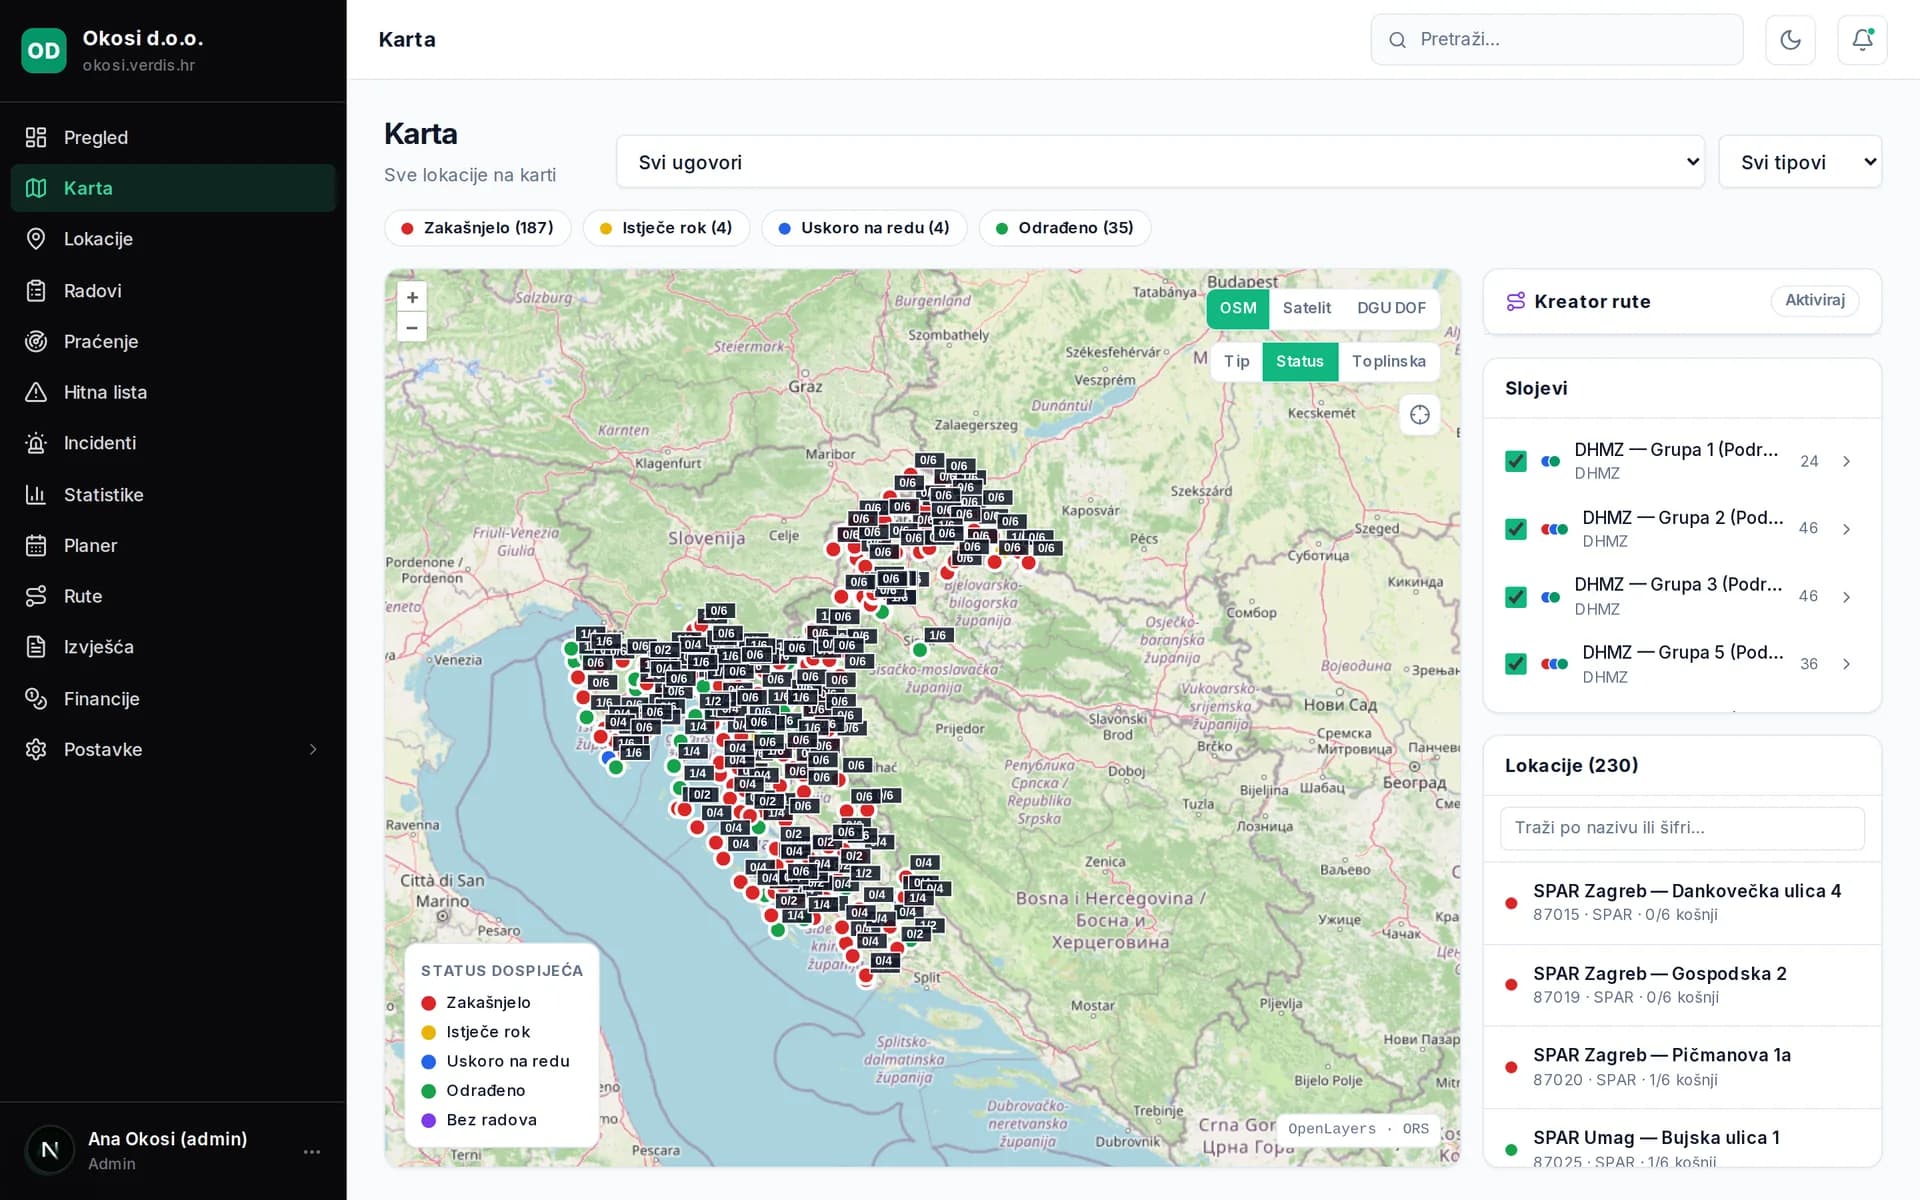
Task: Open the Svi ugovori dropdown
Action: click(1160, 162)
